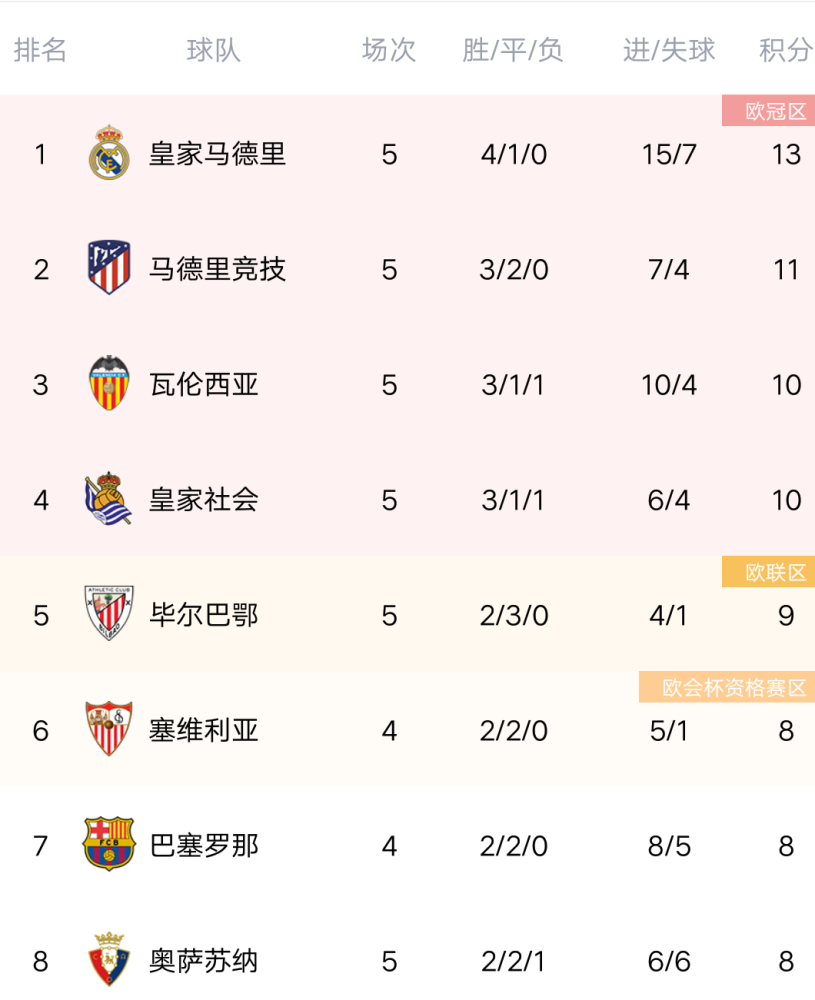Click the Valencia club crest
The width and height of the screenshot is (815, 1000).
click(x=109, y=383)
